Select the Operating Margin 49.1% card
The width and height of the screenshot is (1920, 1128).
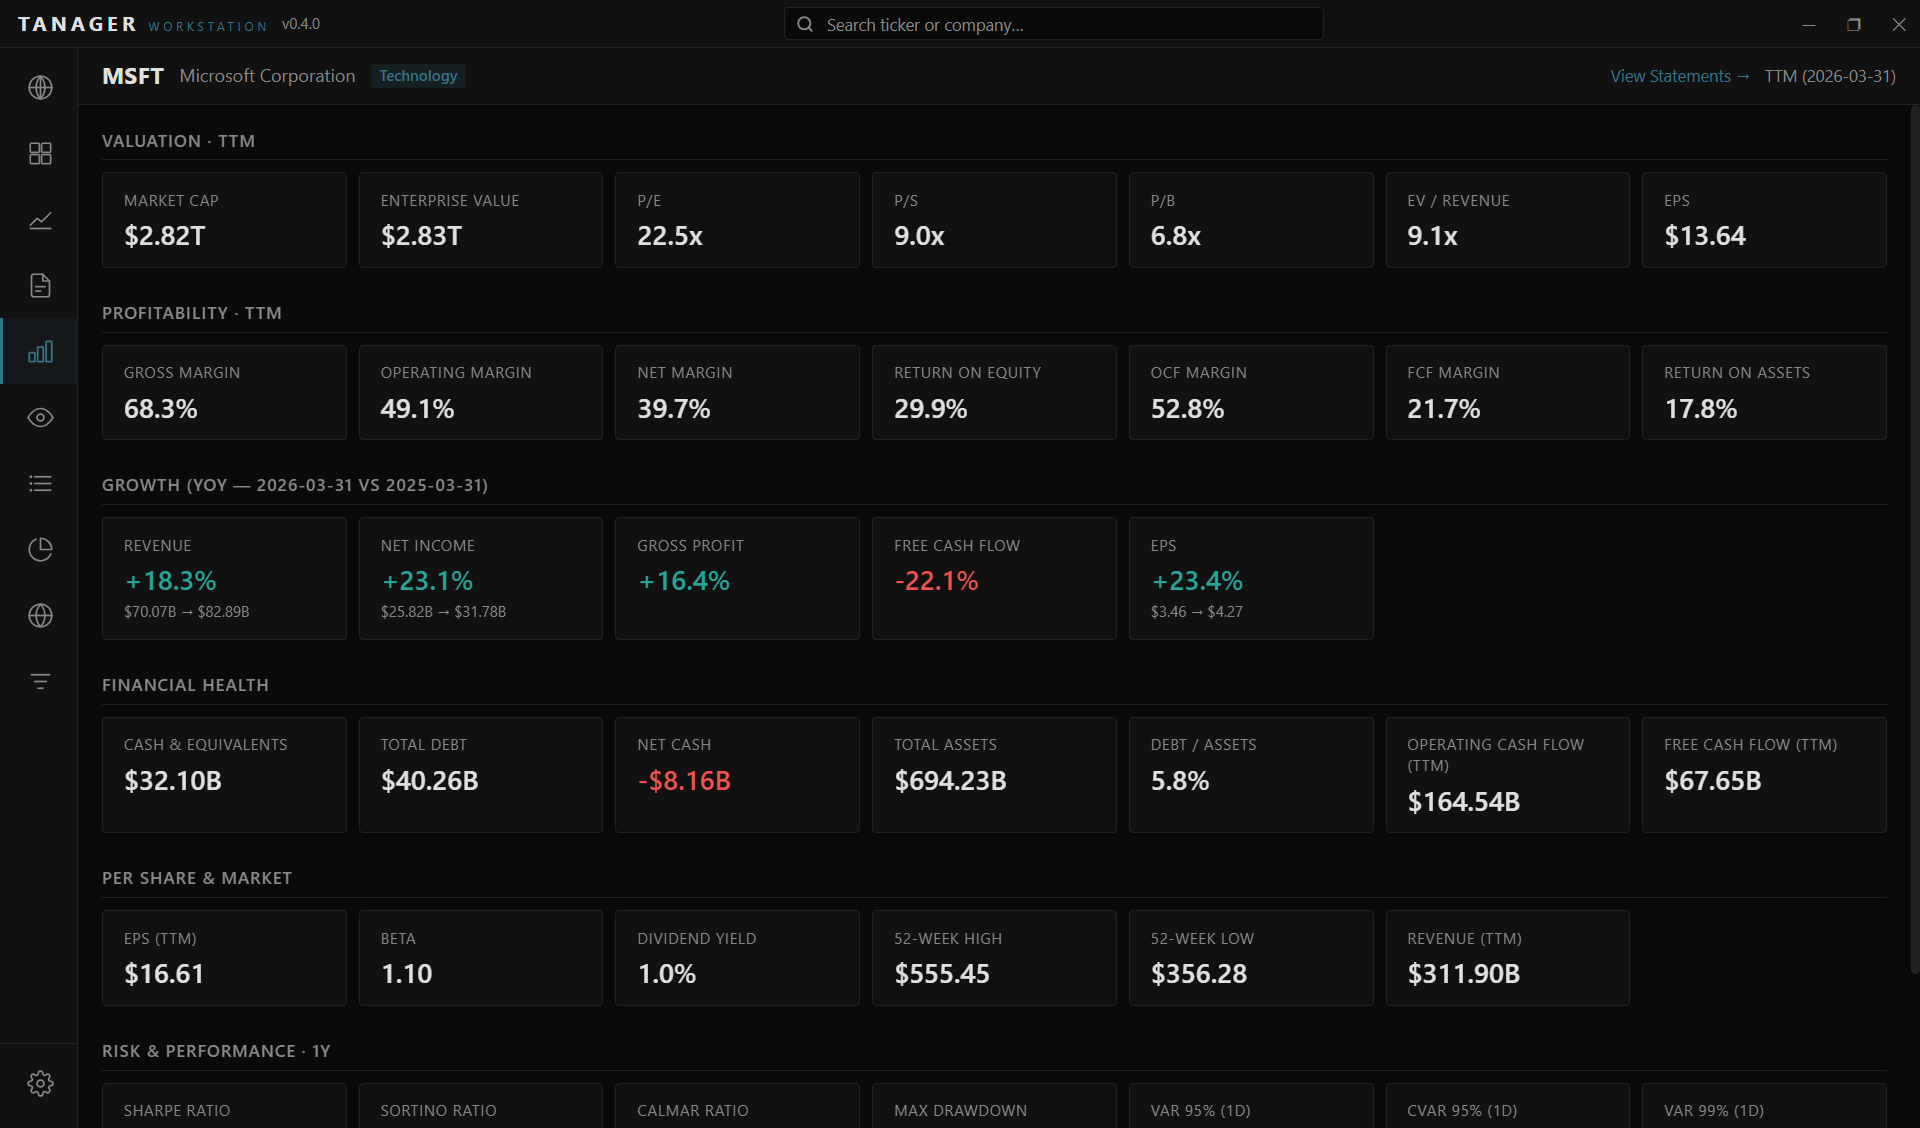tap(481, 392)
